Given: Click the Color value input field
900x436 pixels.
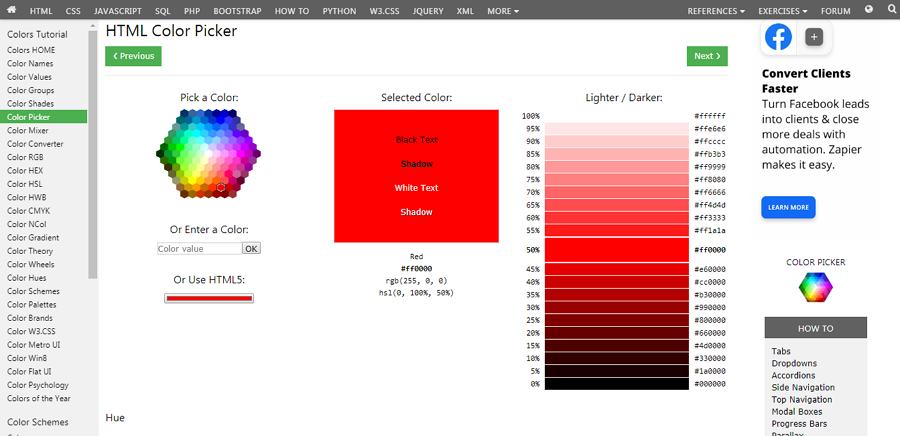Looking at the screenshot, I should 199,248.
